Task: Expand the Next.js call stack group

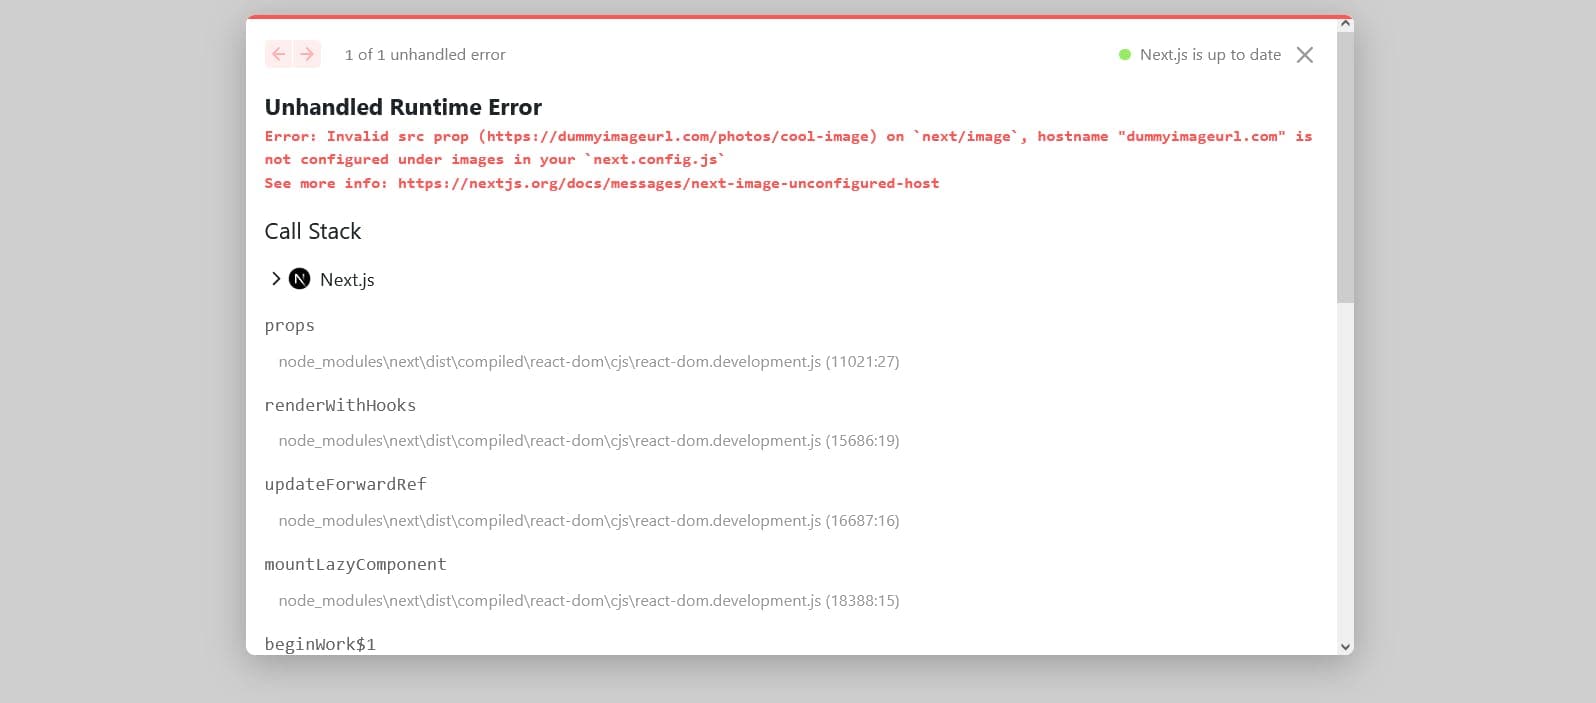Action: (276, 279)
